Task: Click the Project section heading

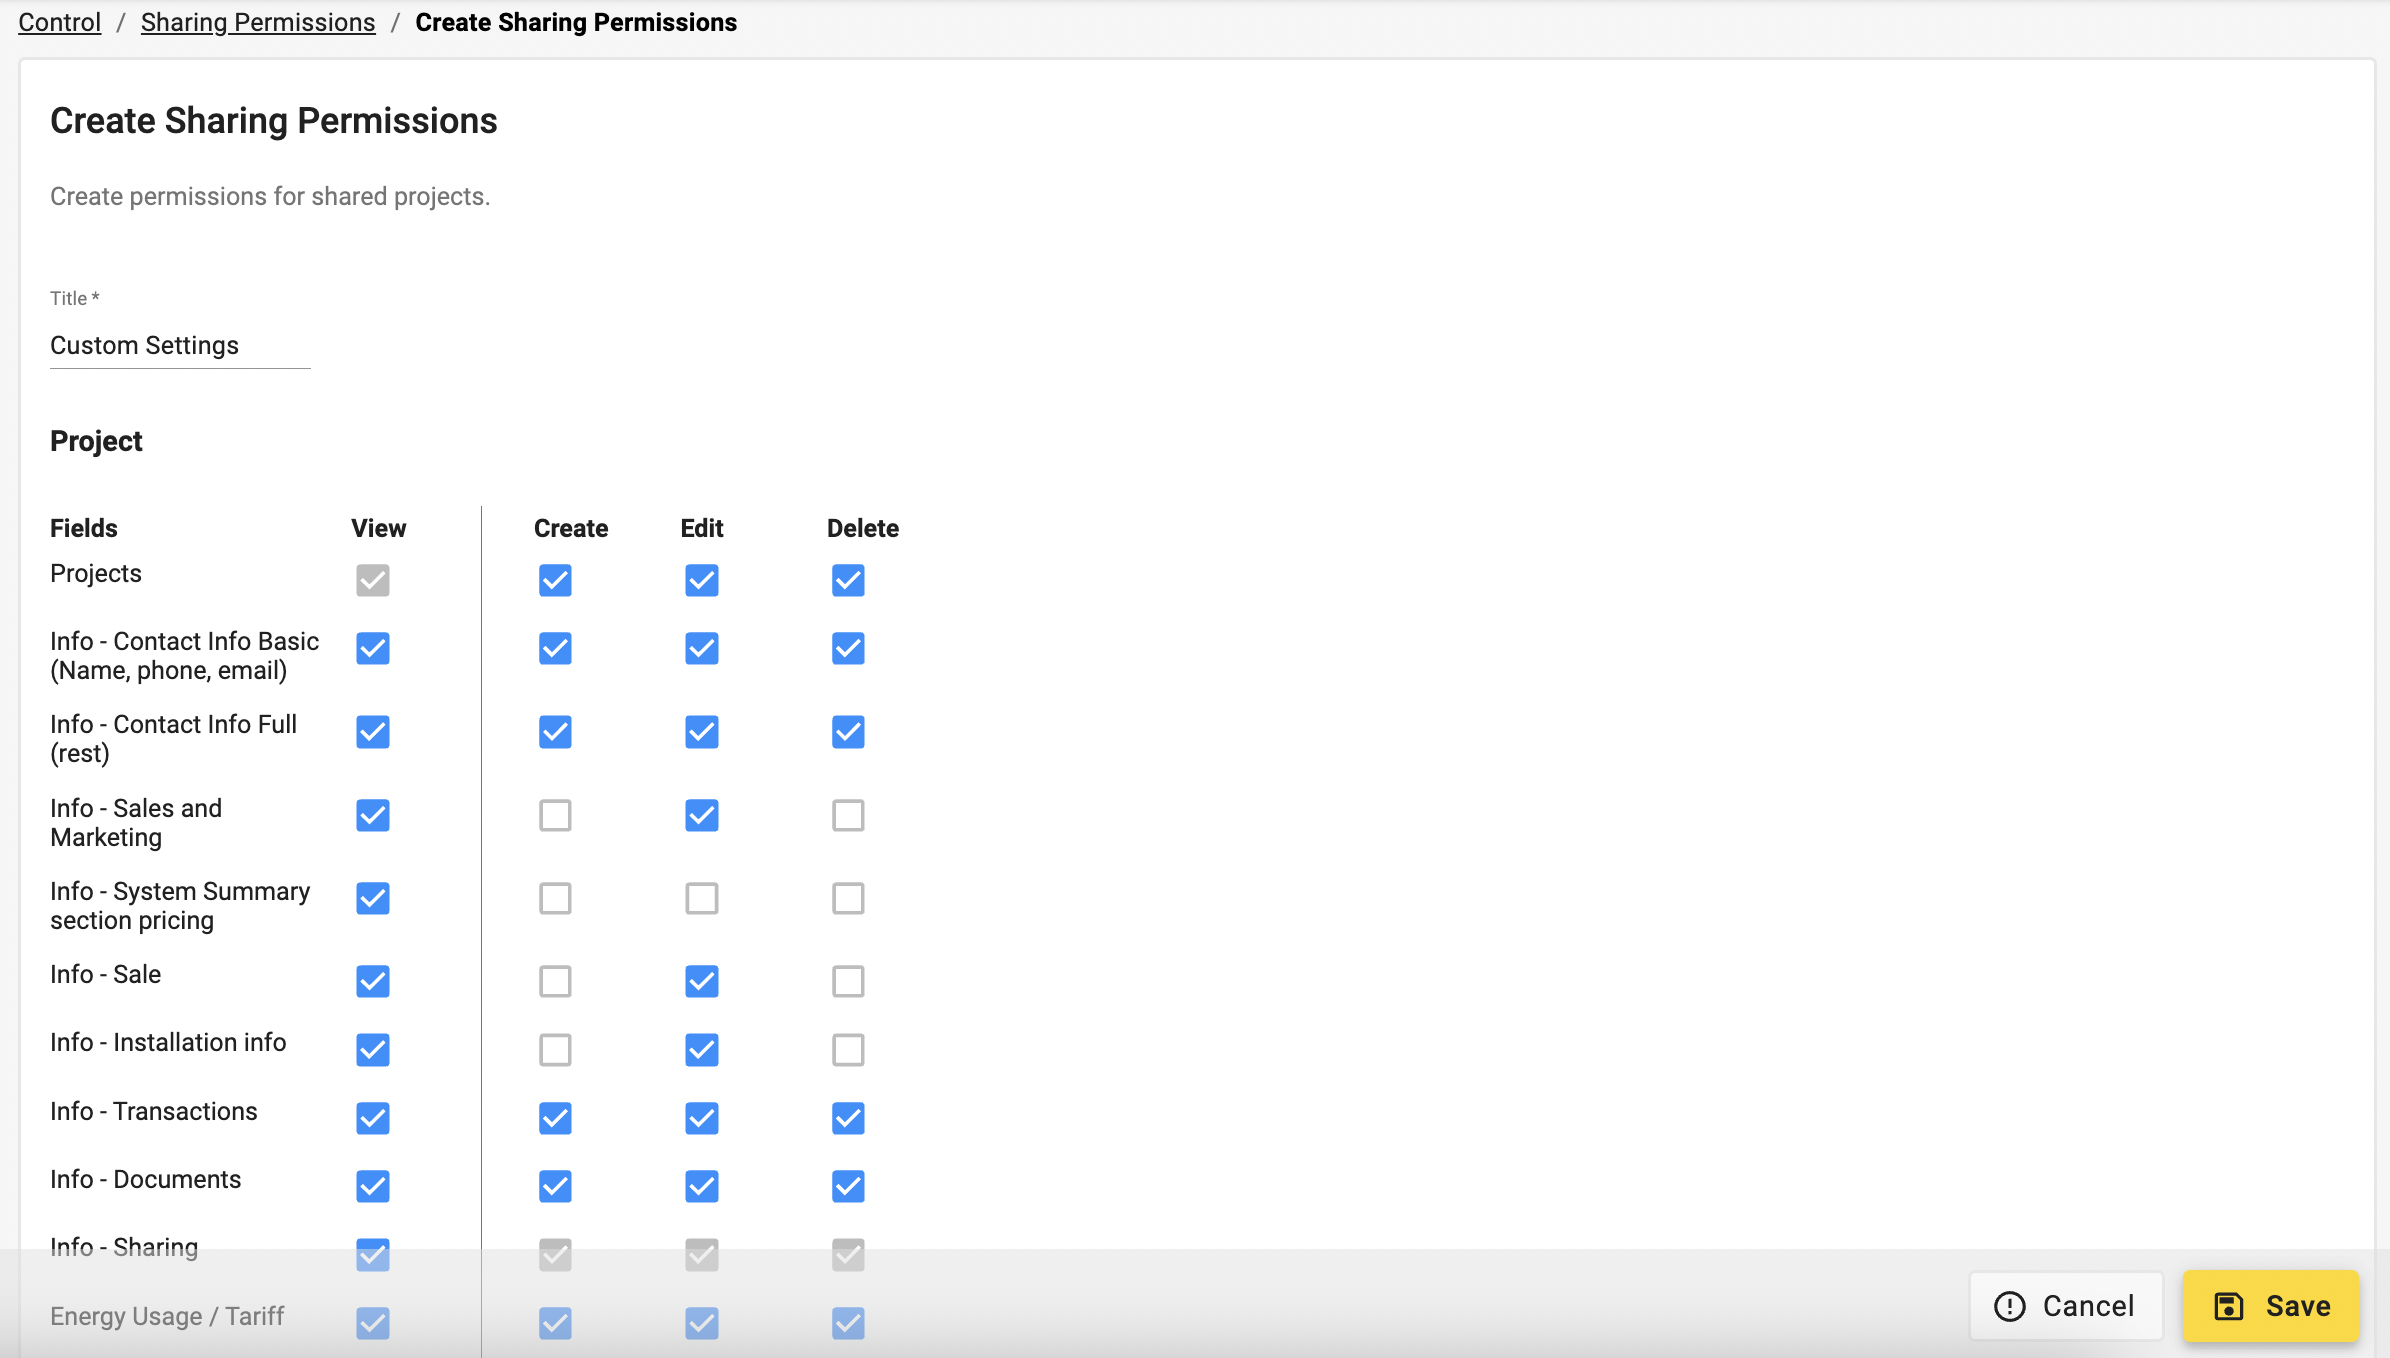Action: (x=96, y=441)
